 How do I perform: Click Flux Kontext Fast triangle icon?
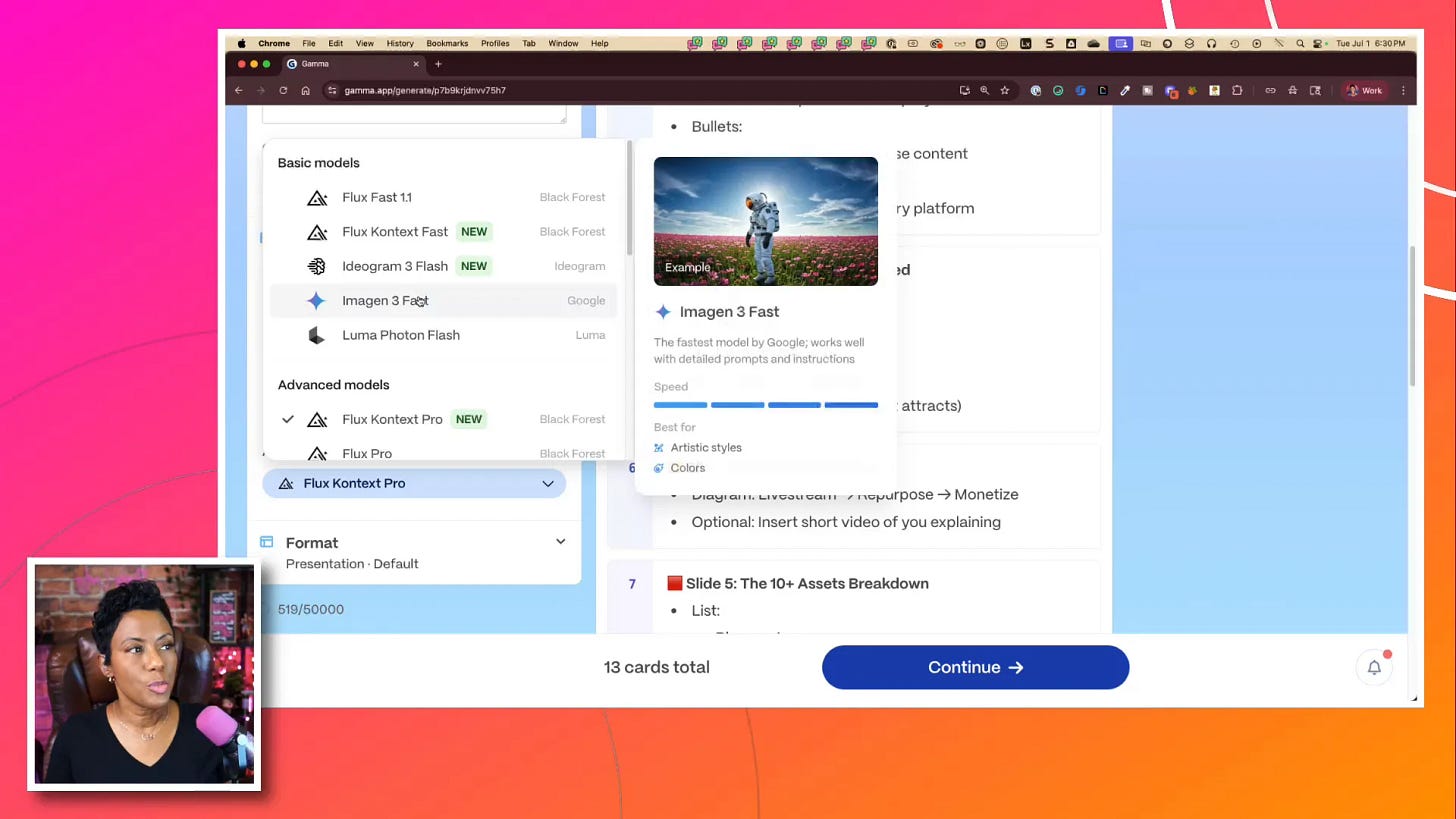point(317,232)
